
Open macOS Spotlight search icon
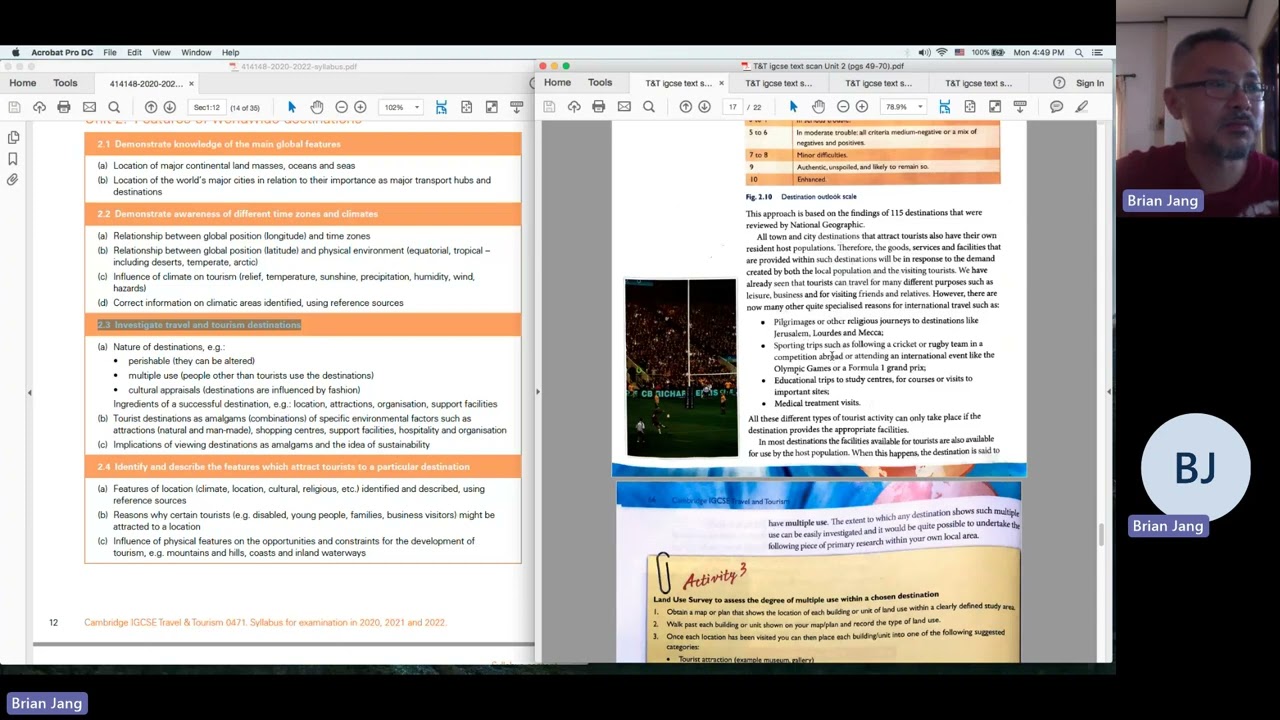click(1079, 52)
